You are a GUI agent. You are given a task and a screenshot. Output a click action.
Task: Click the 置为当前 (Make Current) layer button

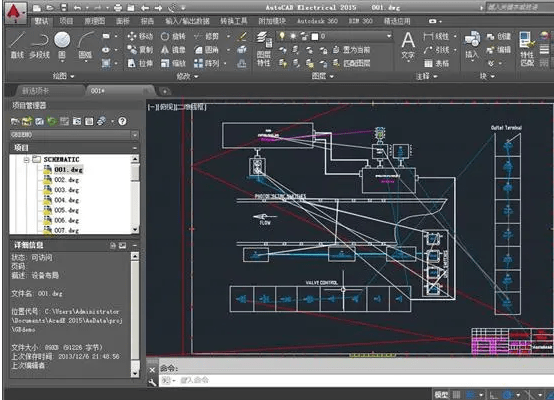point(352,50)
